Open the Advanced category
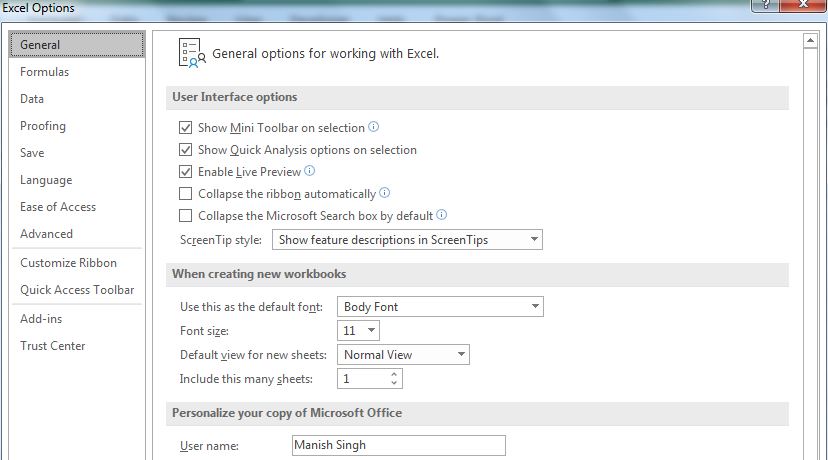The height and width of the screenshot is (460, 828). (77, 233)
